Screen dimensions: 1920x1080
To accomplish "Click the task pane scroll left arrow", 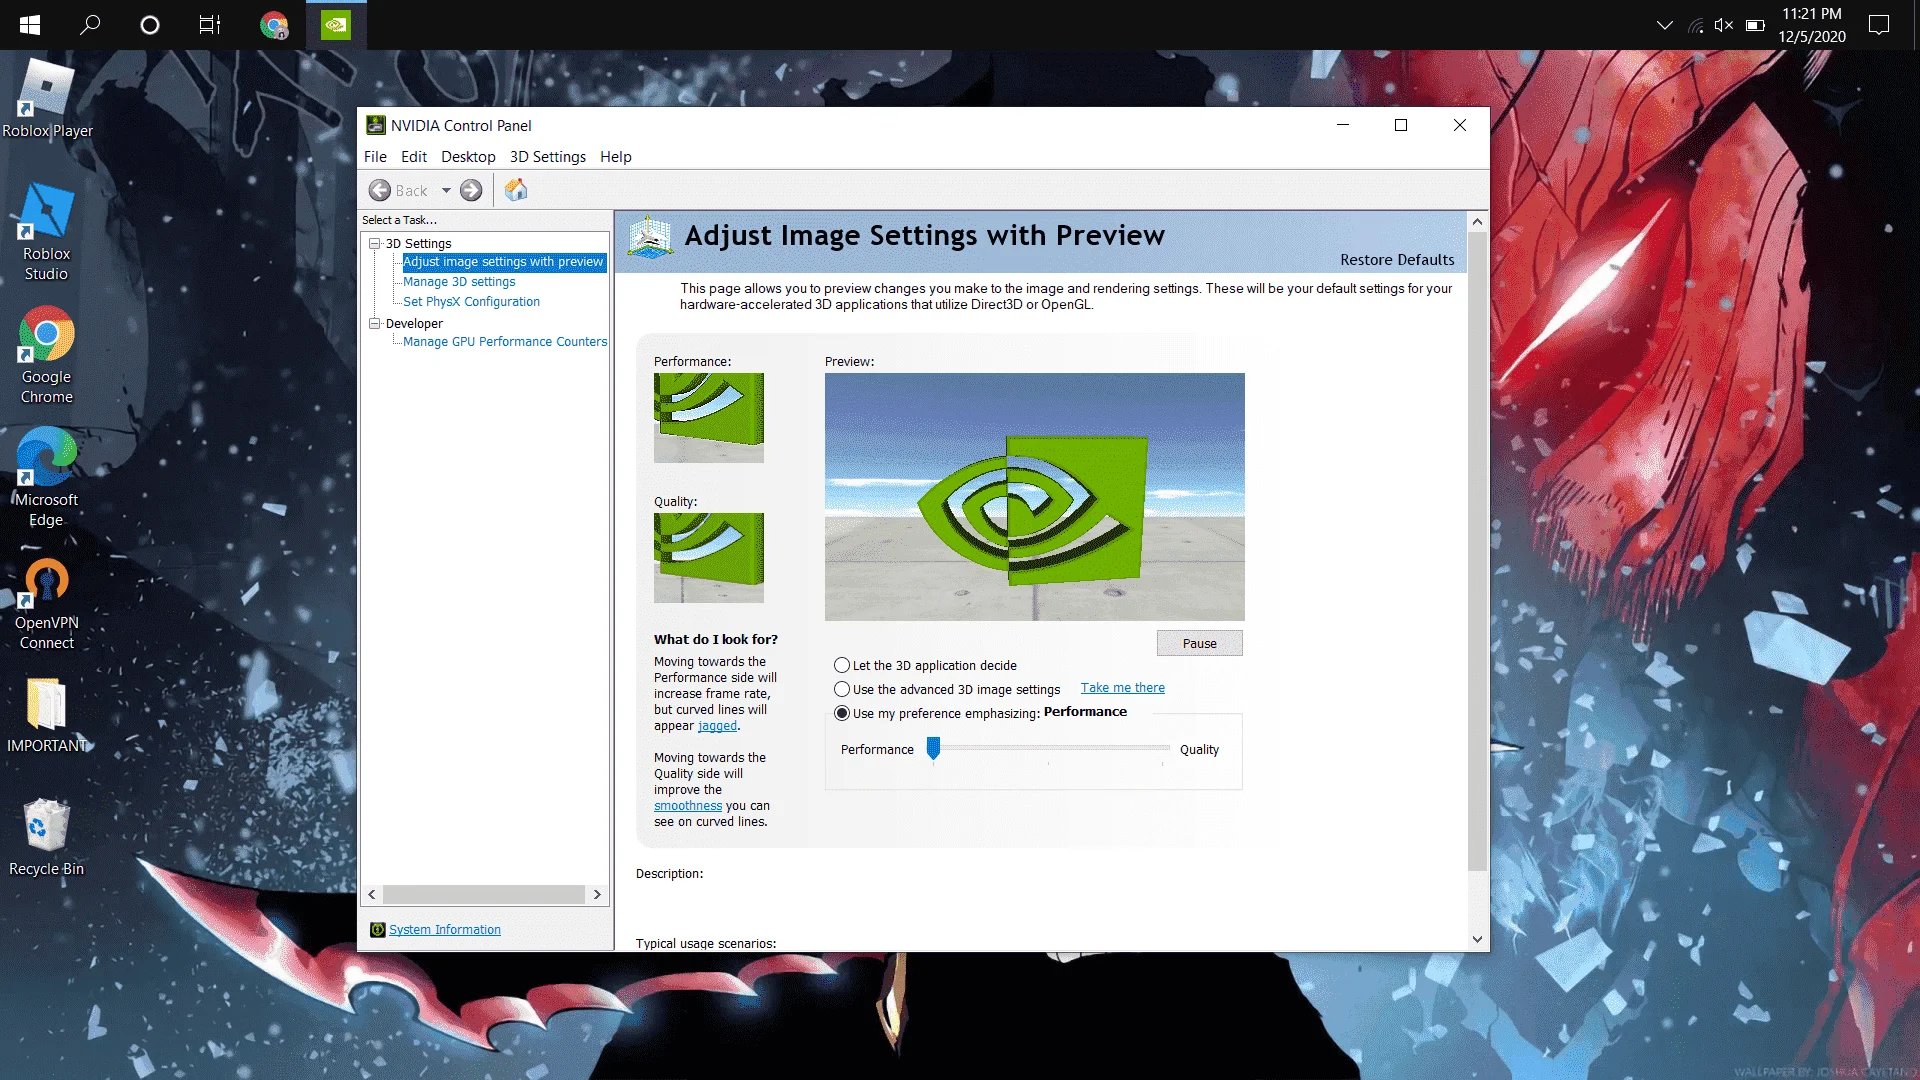I will [x=372, y=895].
